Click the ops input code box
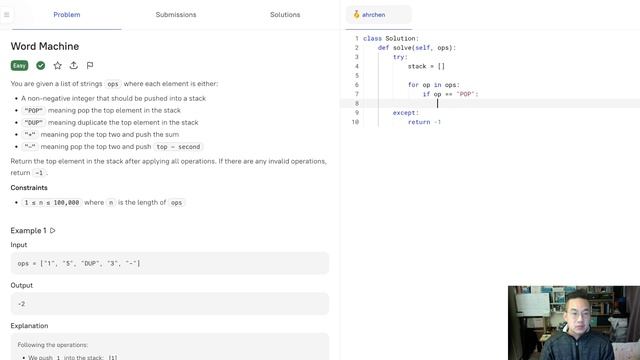 170,263
